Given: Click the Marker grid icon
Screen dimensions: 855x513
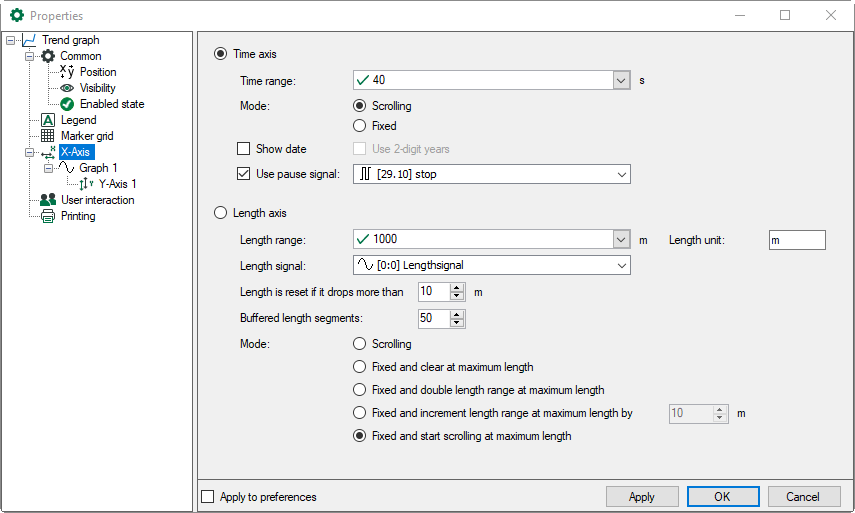Looking at the screenshot, I should [47, 136].
